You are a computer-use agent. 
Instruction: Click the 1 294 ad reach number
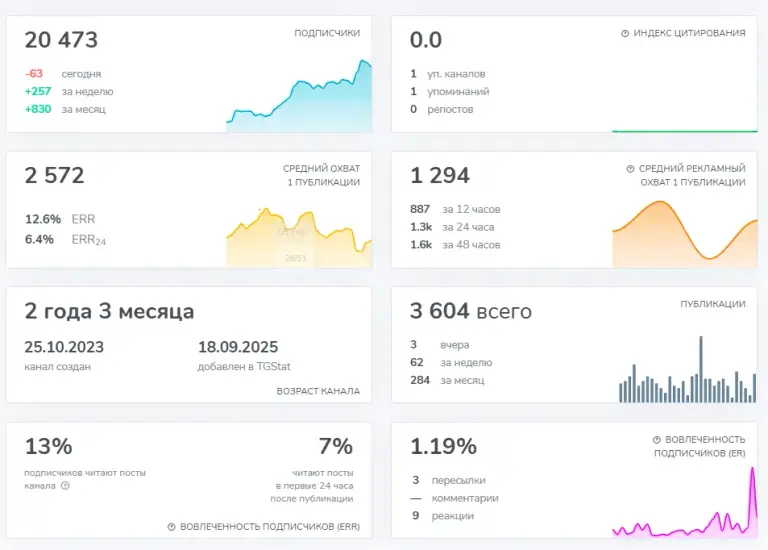[x=440, y=176]
